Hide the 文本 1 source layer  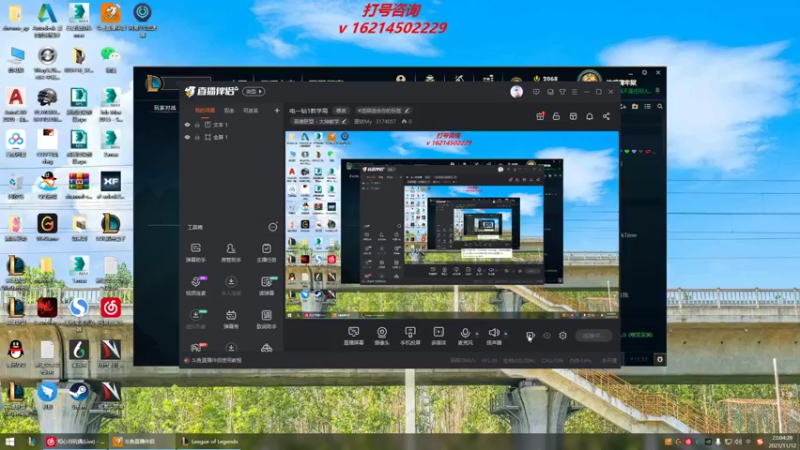(187, 124)
